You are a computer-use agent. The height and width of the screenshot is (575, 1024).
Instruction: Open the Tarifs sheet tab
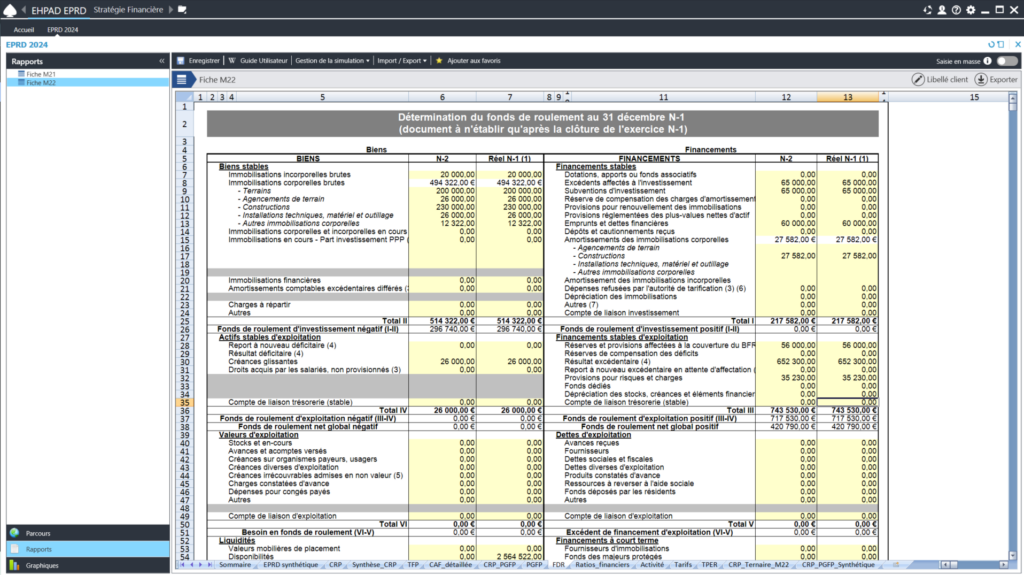click(682, 565)
